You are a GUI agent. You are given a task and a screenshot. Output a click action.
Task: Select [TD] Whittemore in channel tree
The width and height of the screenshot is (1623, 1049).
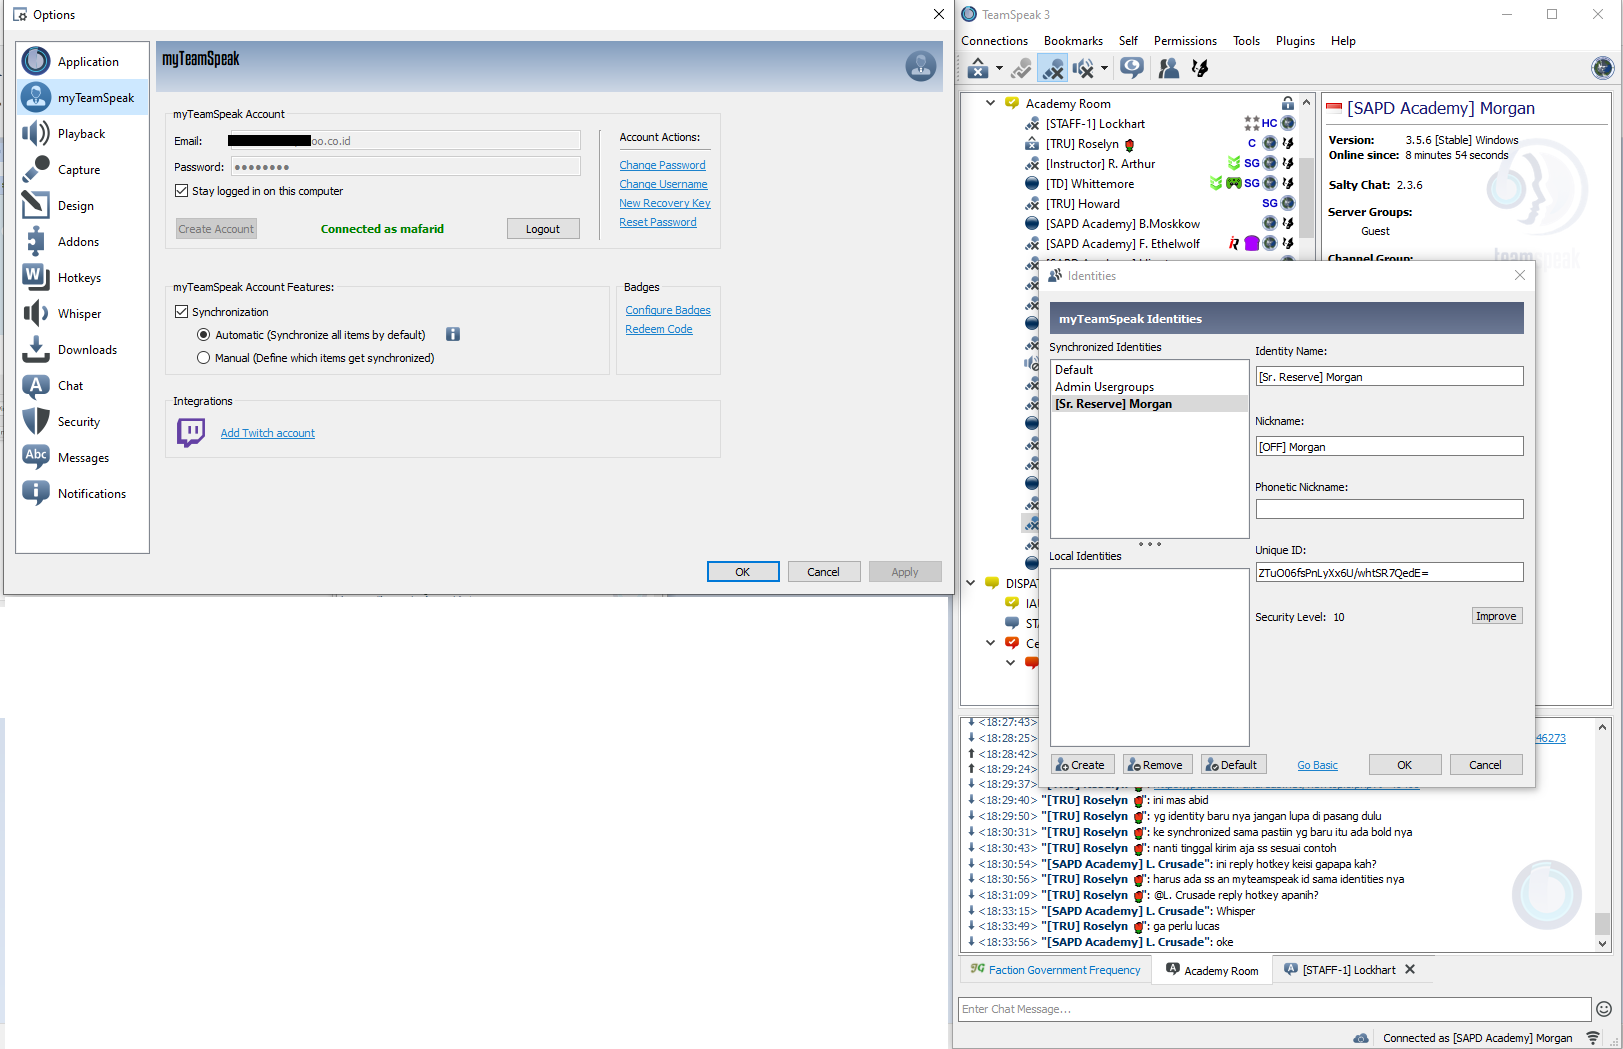[1090, 184]
